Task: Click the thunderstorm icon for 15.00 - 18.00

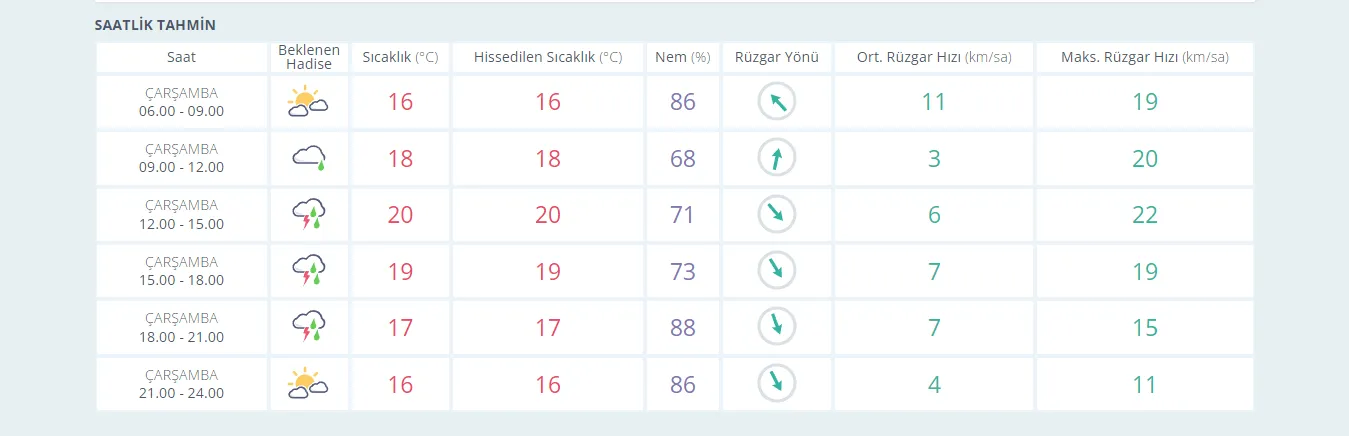Action: click(309, 271)
